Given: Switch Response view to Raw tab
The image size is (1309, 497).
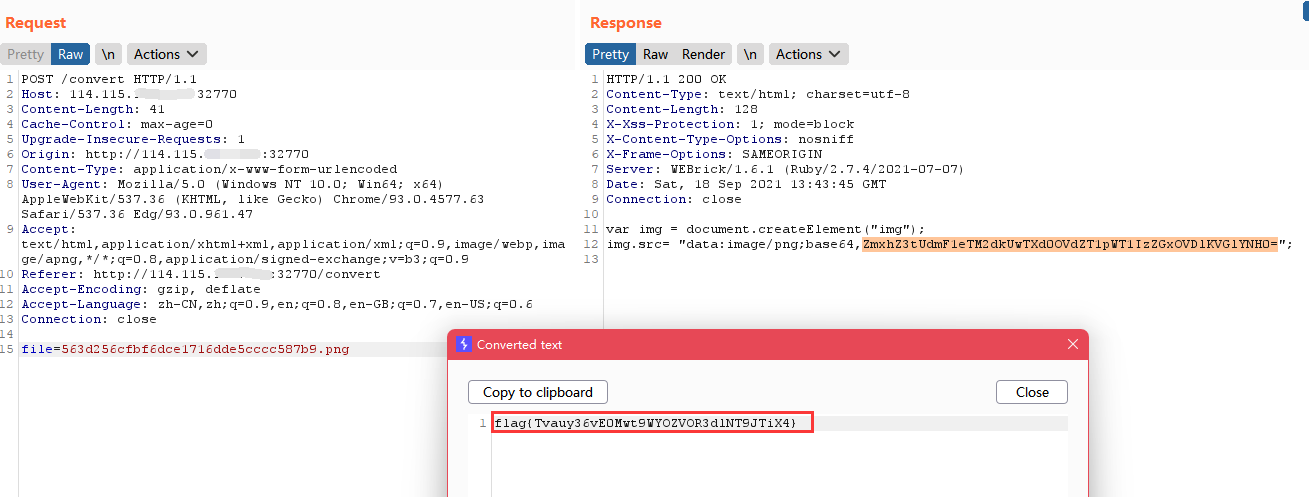Looking at the screenshot, I should point(655,54).
